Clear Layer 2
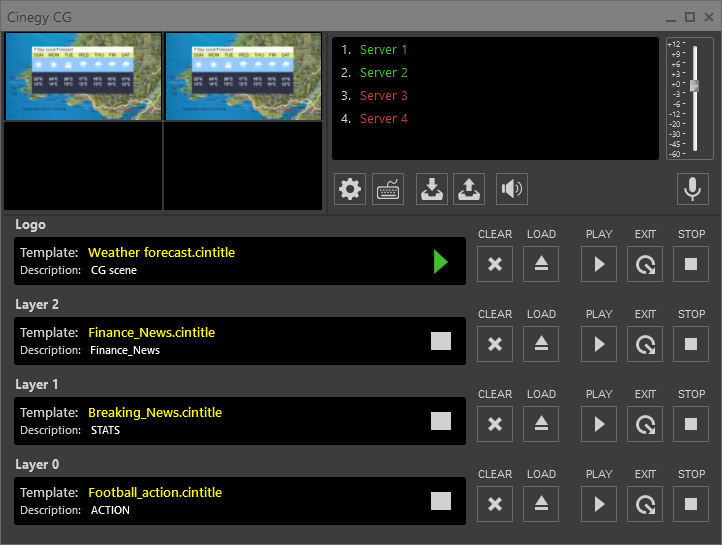The width and height of the screenshot is (722, 545). tap(495, 344)
